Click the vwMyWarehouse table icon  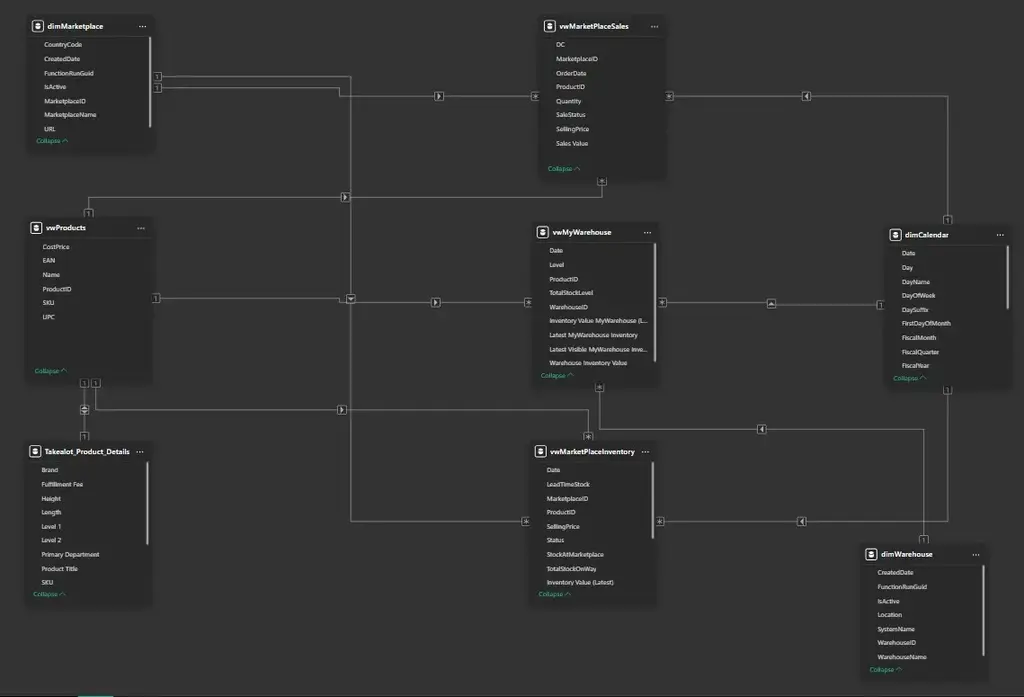(543, 232)
